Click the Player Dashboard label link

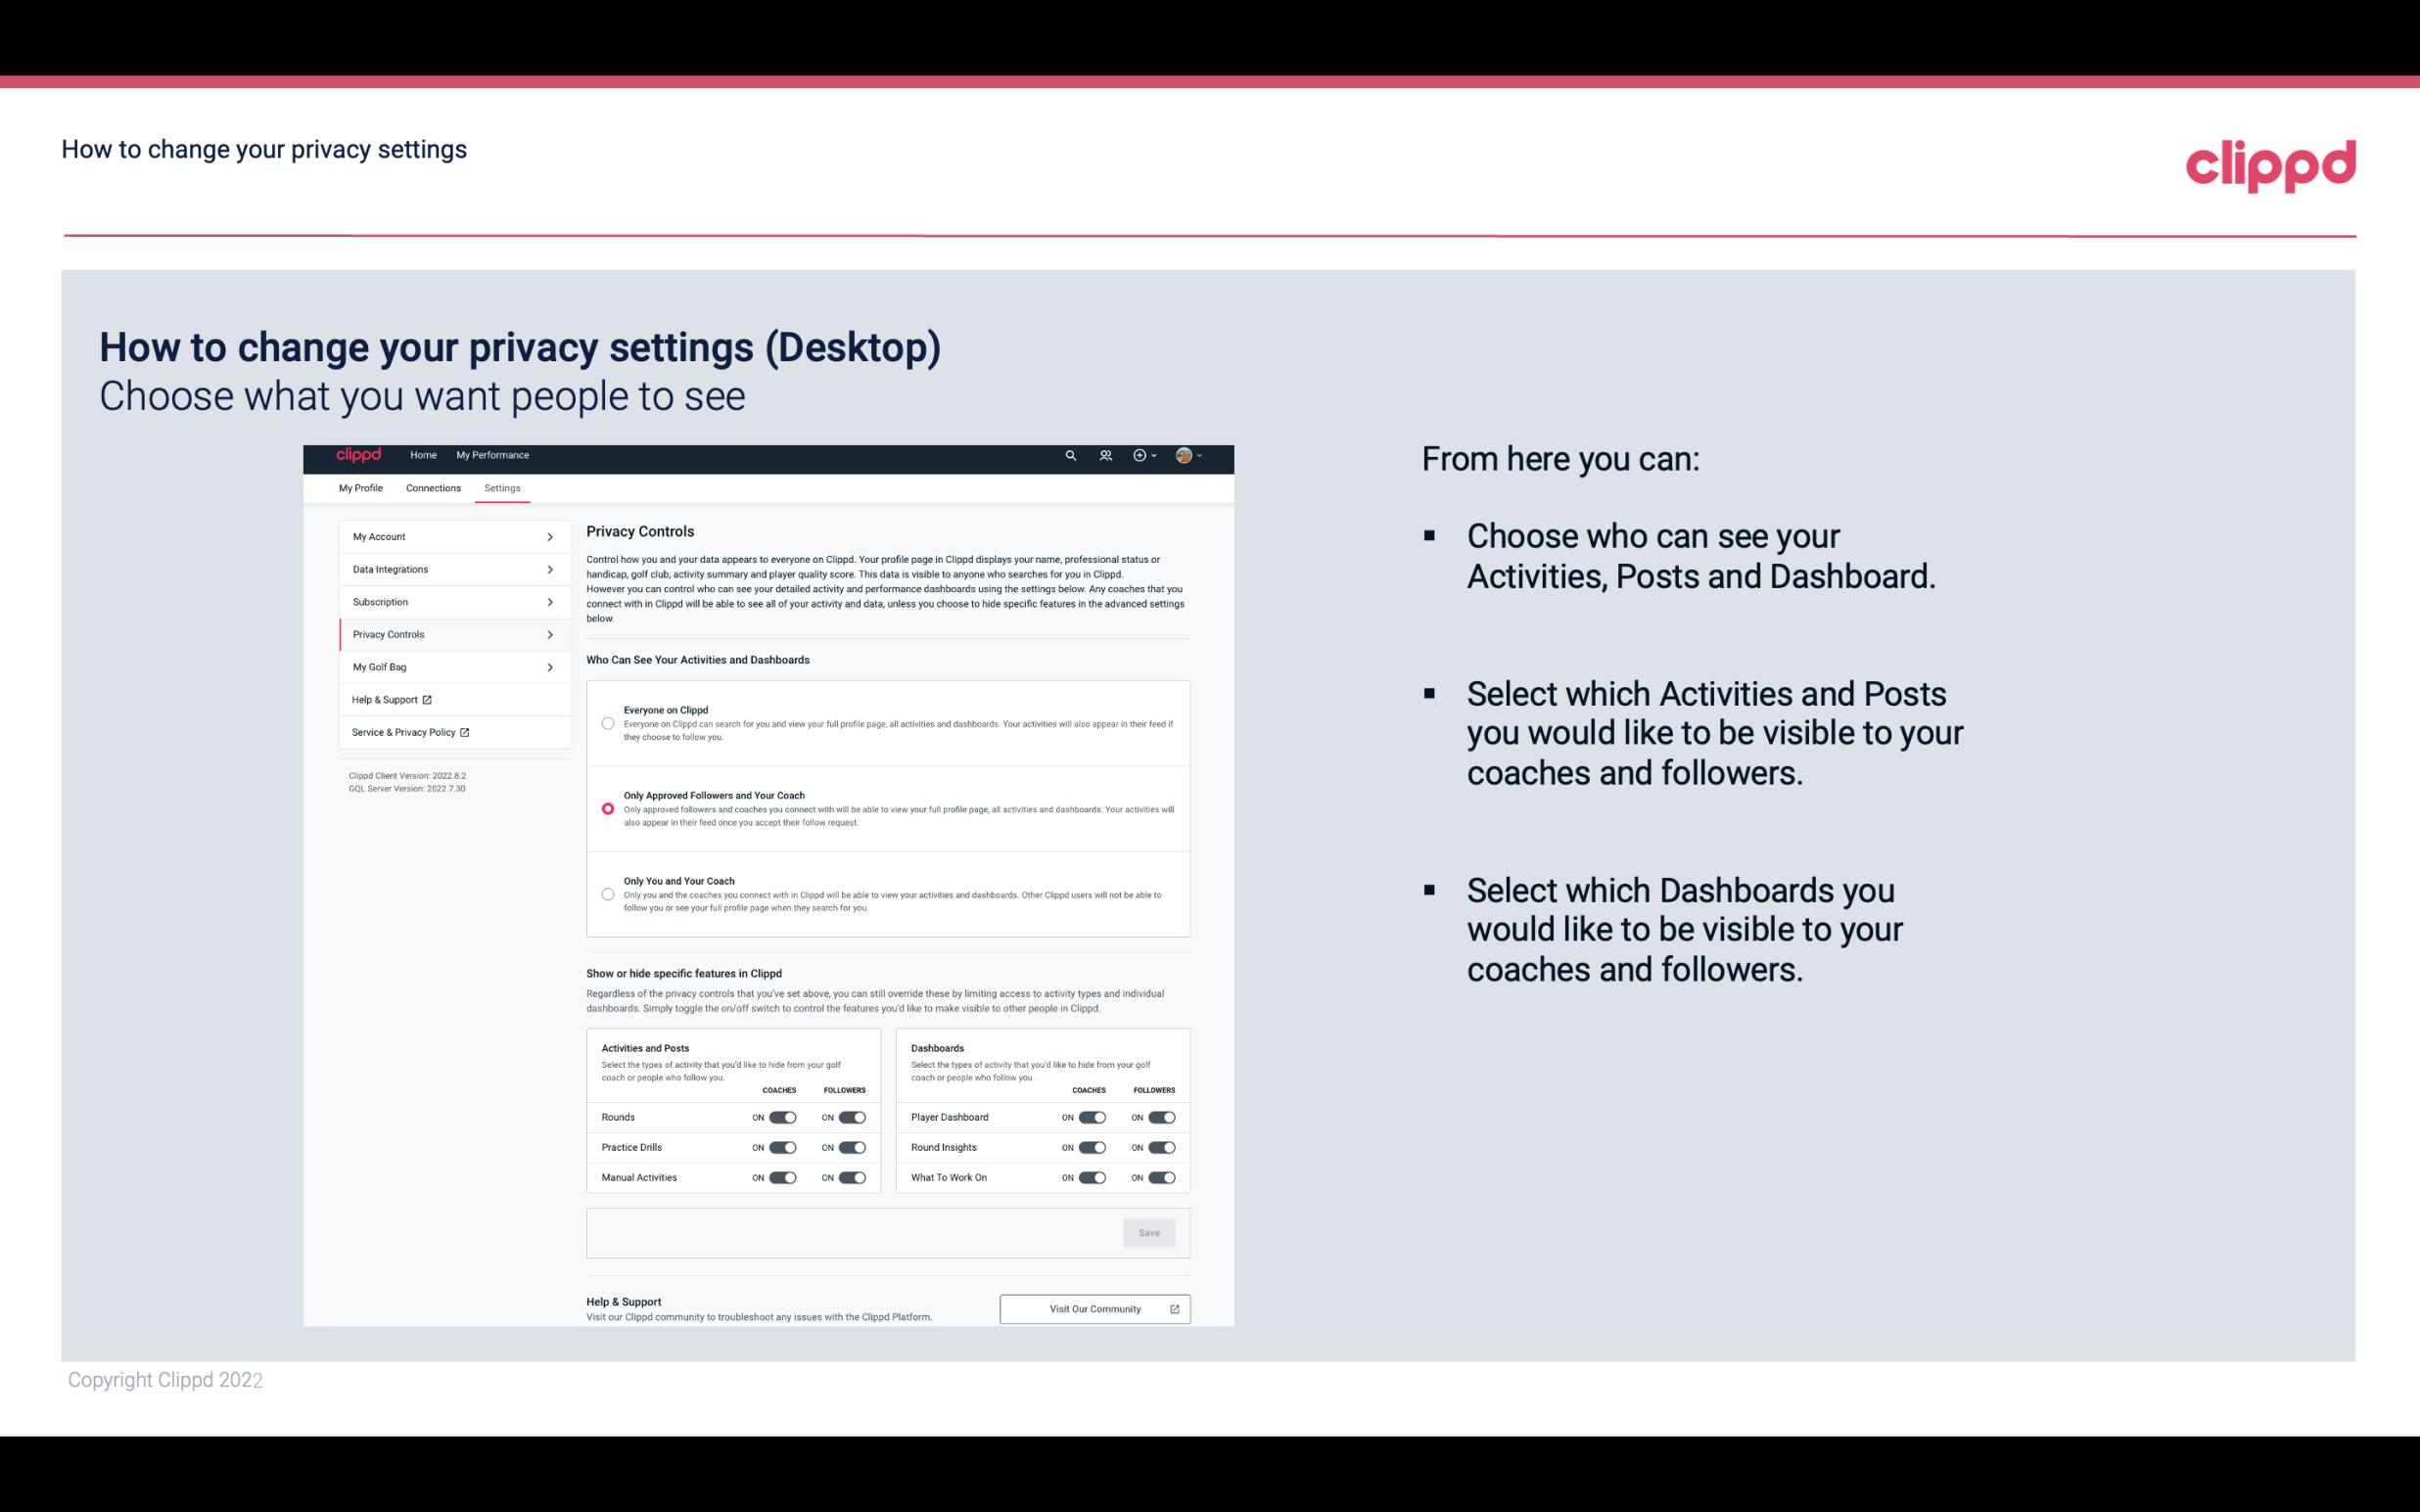(950, 1117)
